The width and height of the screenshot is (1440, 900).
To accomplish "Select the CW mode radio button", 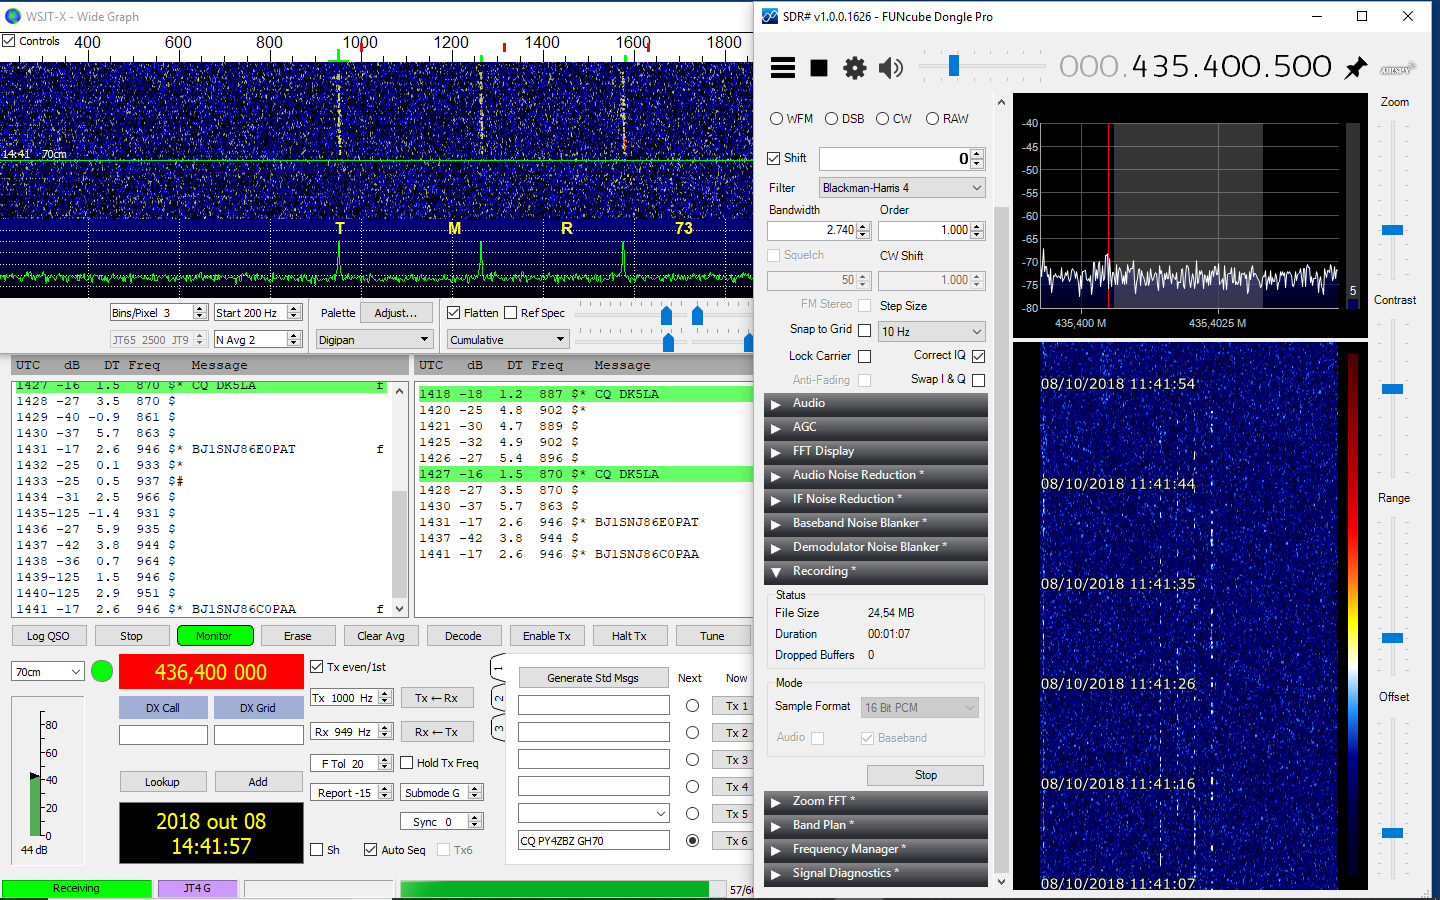I will point(883,119).
